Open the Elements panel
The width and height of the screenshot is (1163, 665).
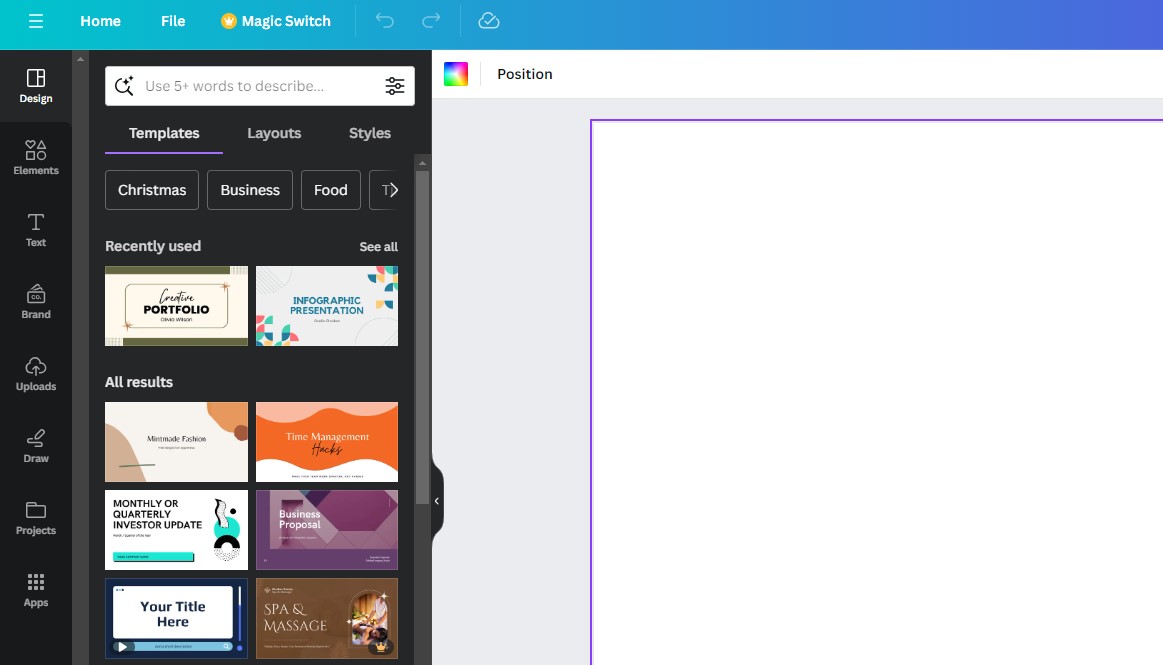pyautogui.click(x=36, y=158)
